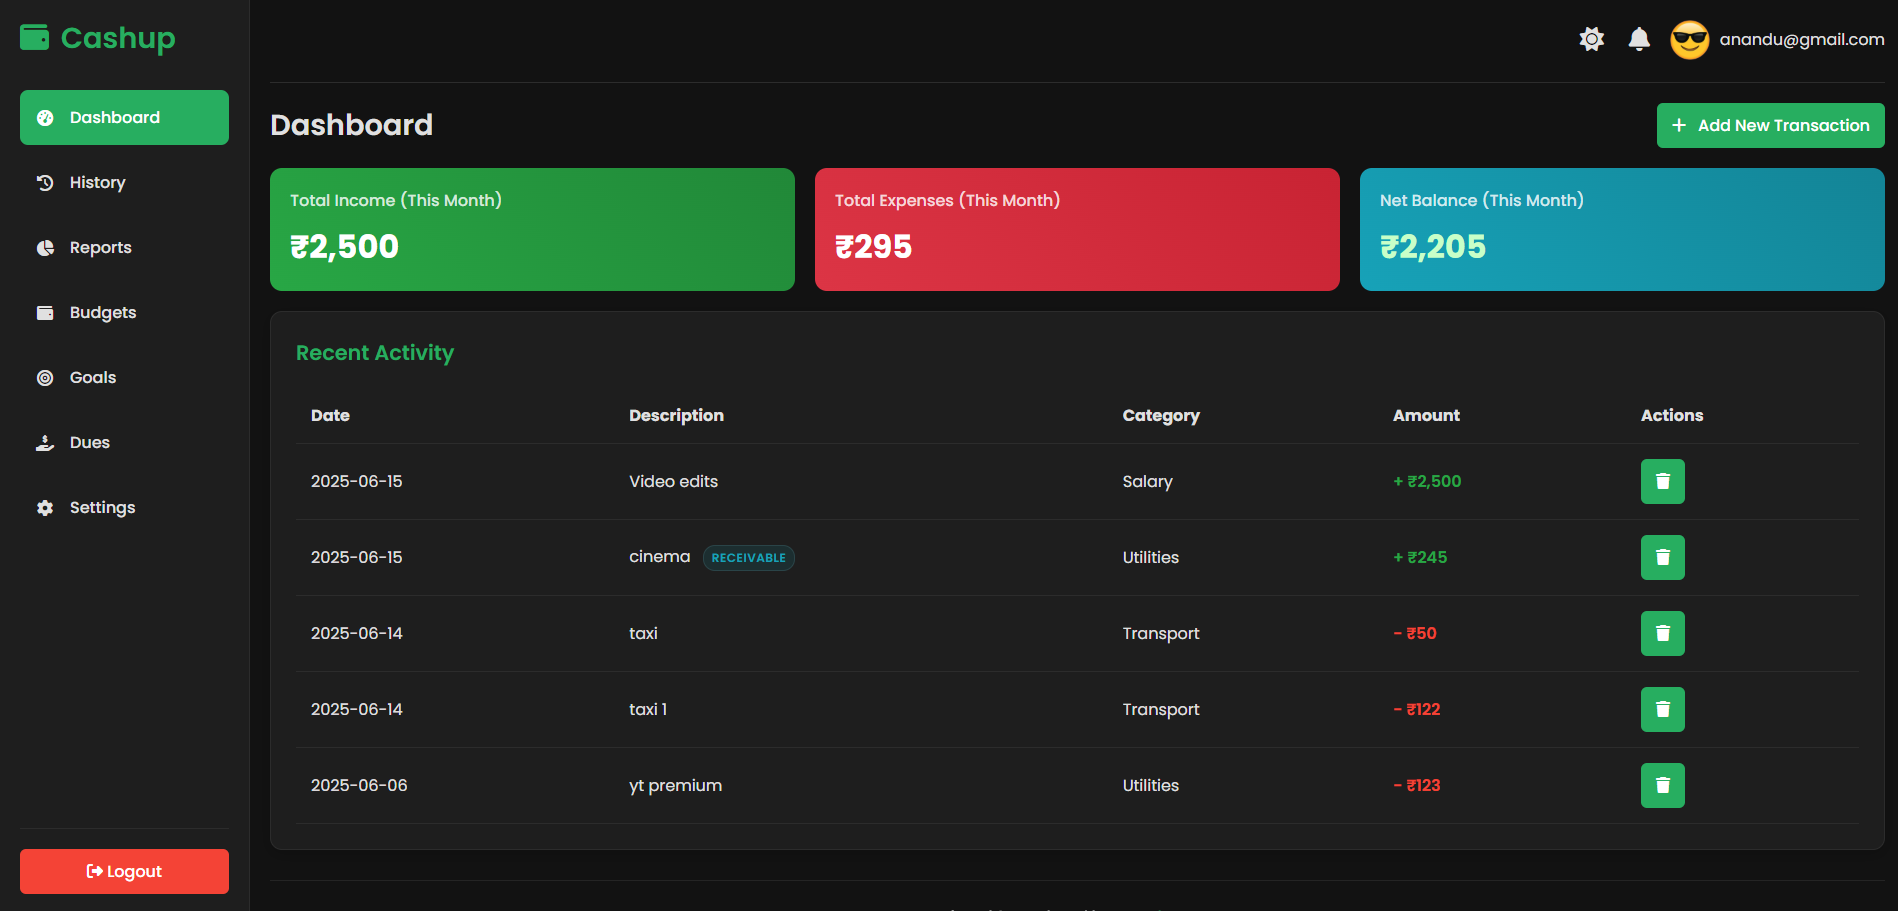This screenshot has width=1898, height=911.
Task: Click the Net Balance card
Action: pos(1621,229)
